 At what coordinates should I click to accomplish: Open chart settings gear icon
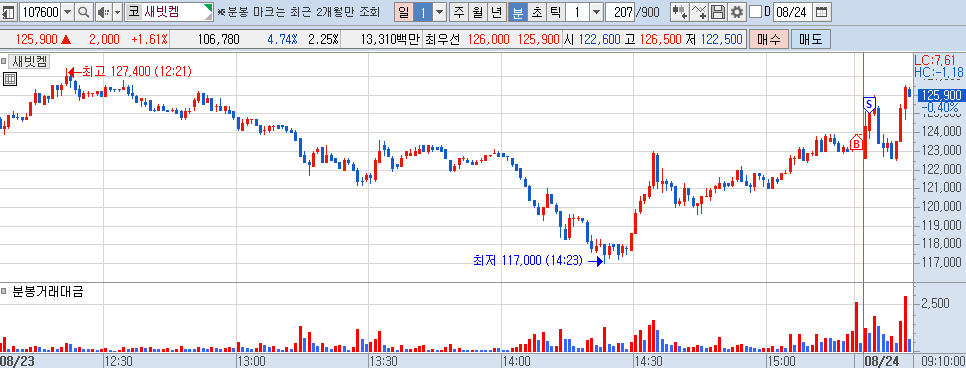736,11
